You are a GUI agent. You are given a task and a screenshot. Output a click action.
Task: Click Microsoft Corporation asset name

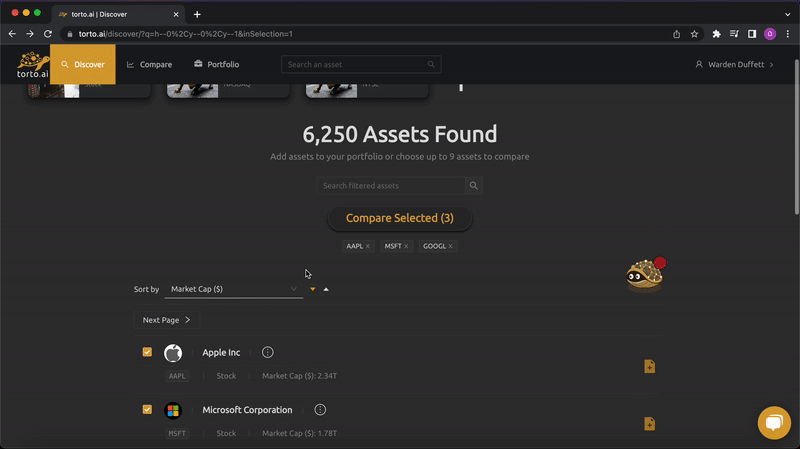click(x=247, y=410)
